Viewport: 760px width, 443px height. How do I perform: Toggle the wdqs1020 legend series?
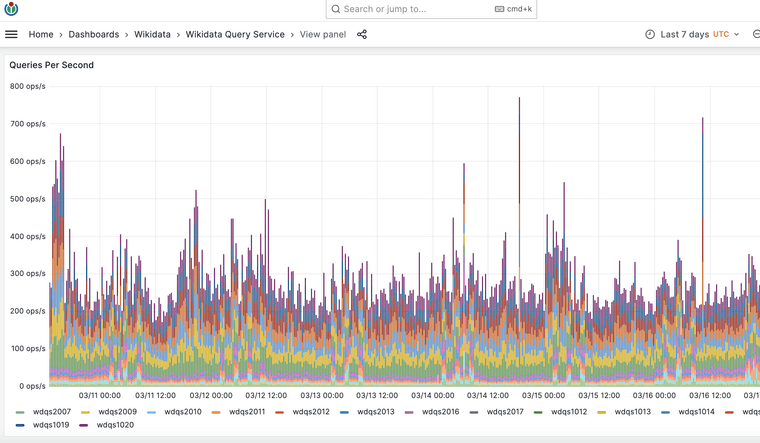click(116, 425)
